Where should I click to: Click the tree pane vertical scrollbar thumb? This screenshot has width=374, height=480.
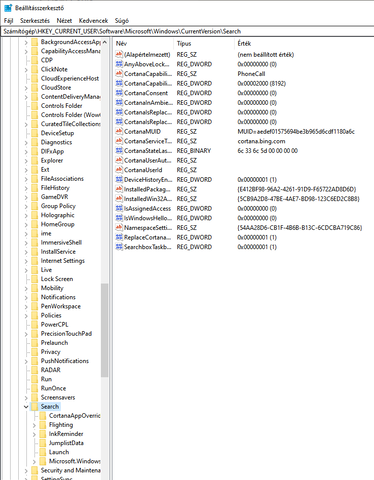(105, 330)
